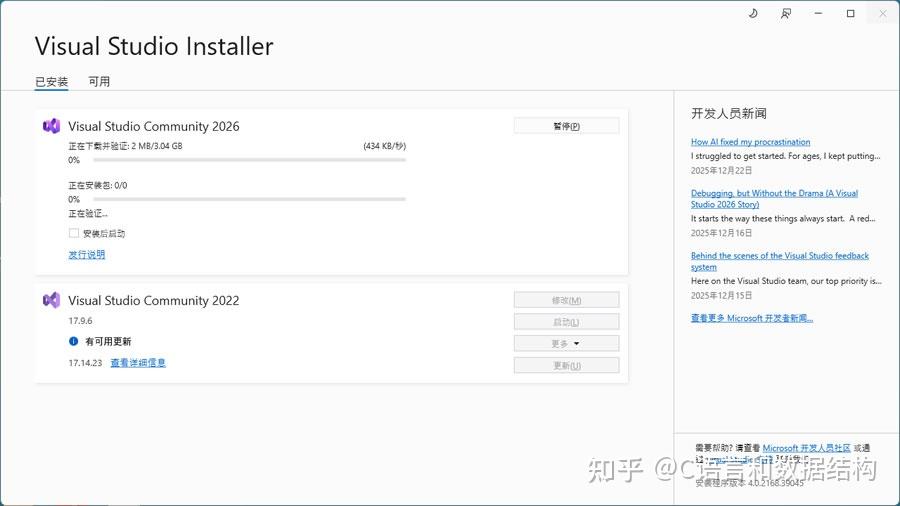Click the 启动(L) button
This screenshot has height=506, width=900.
click(x=567, y=322)
